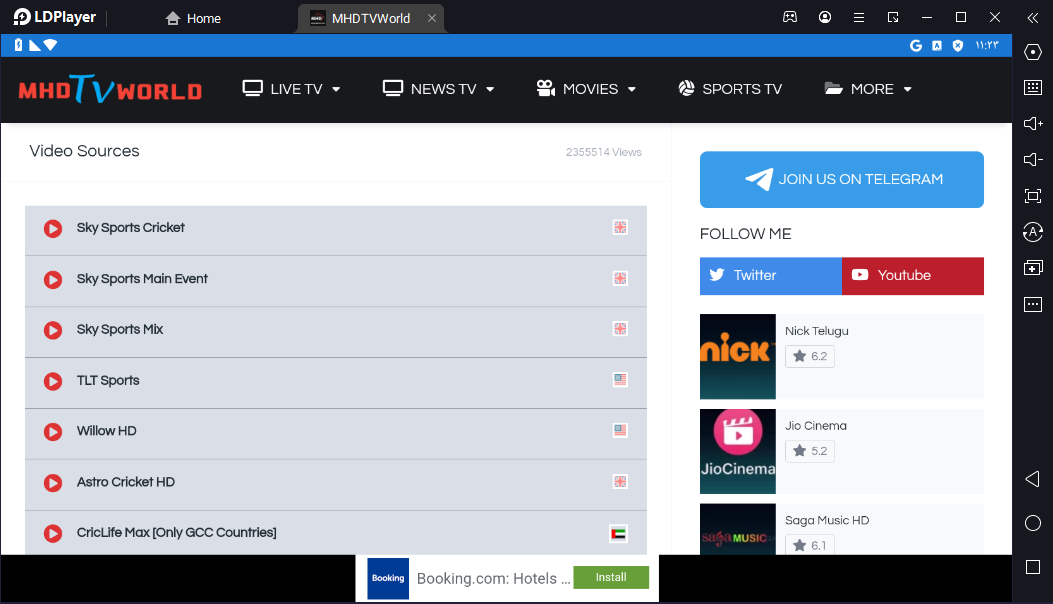1053x604 pixels.
Task: Play the Willow HD source
Action: (336, 434)
